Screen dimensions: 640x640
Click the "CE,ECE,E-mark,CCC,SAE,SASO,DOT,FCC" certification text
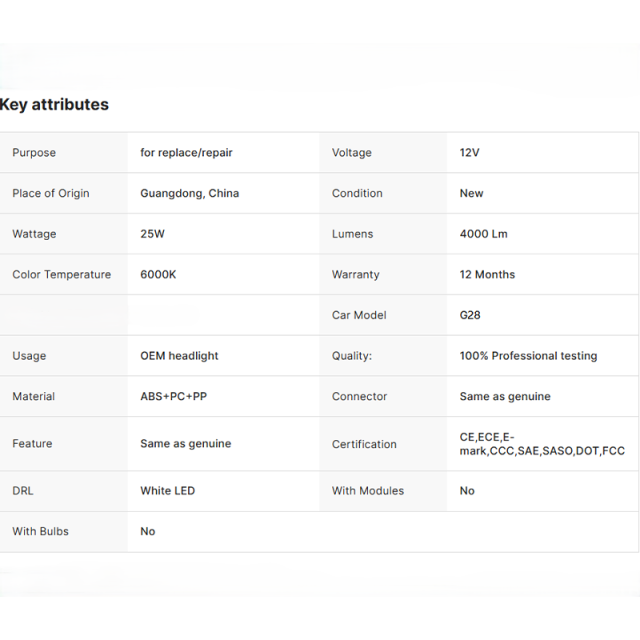541,444
